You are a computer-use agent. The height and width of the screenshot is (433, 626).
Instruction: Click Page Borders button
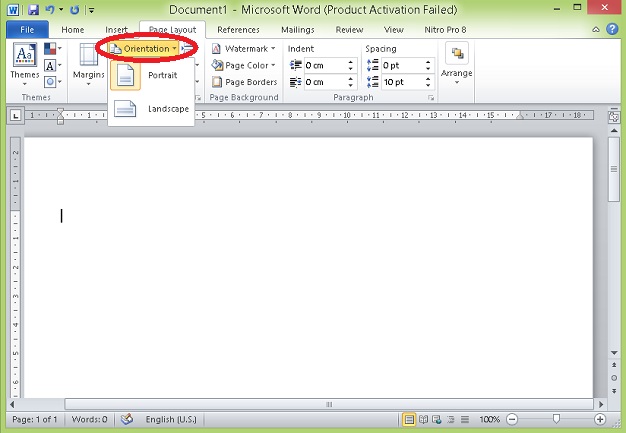point(244,82)
